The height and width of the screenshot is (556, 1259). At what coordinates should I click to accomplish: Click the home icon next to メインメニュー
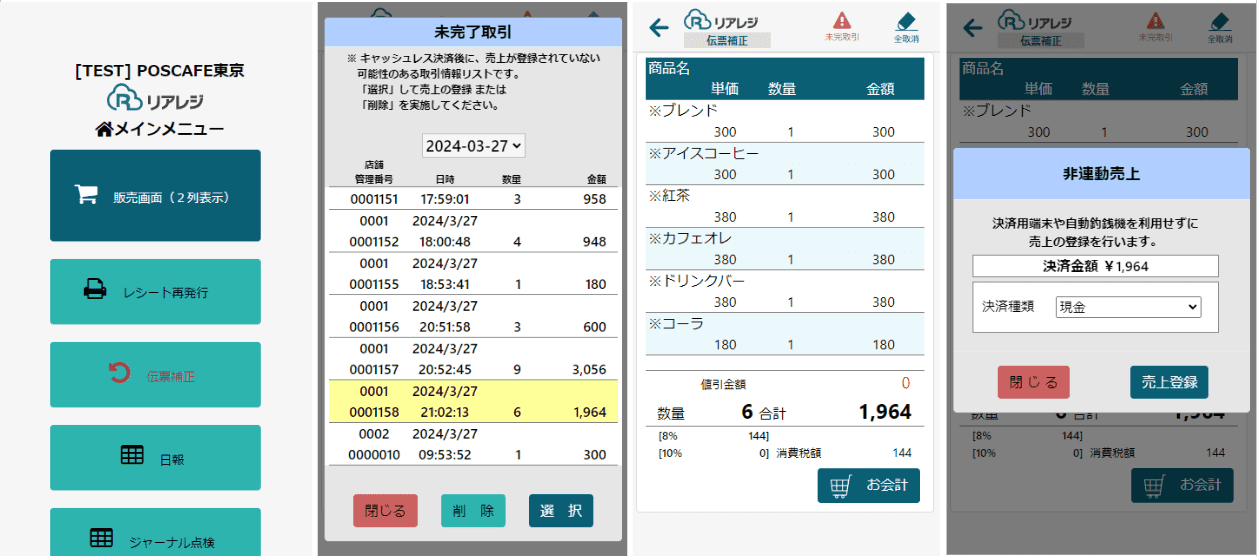coord(103,129)
